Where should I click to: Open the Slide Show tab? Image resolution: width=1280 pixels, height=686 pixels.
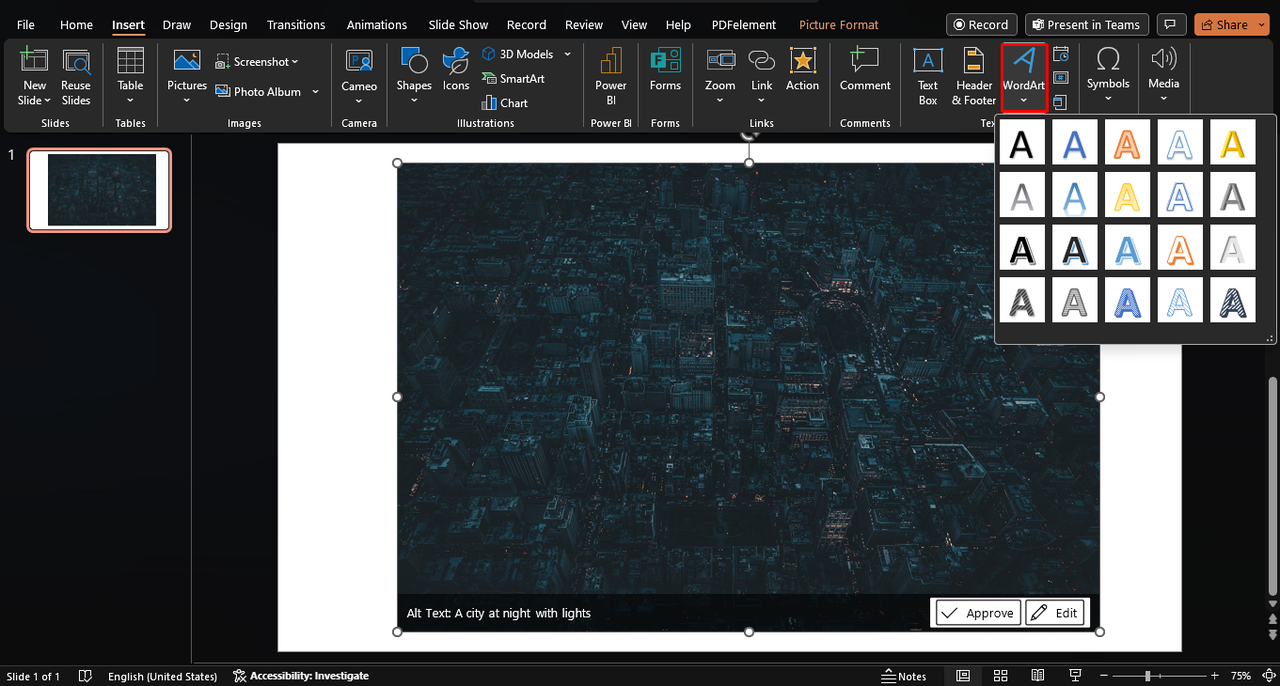[x=459, y=25]
